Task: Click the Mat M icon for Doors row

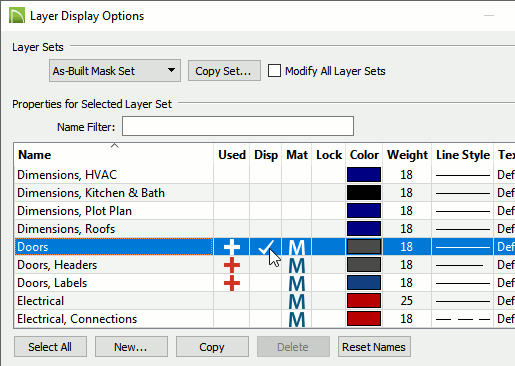Action: point(297,247)
